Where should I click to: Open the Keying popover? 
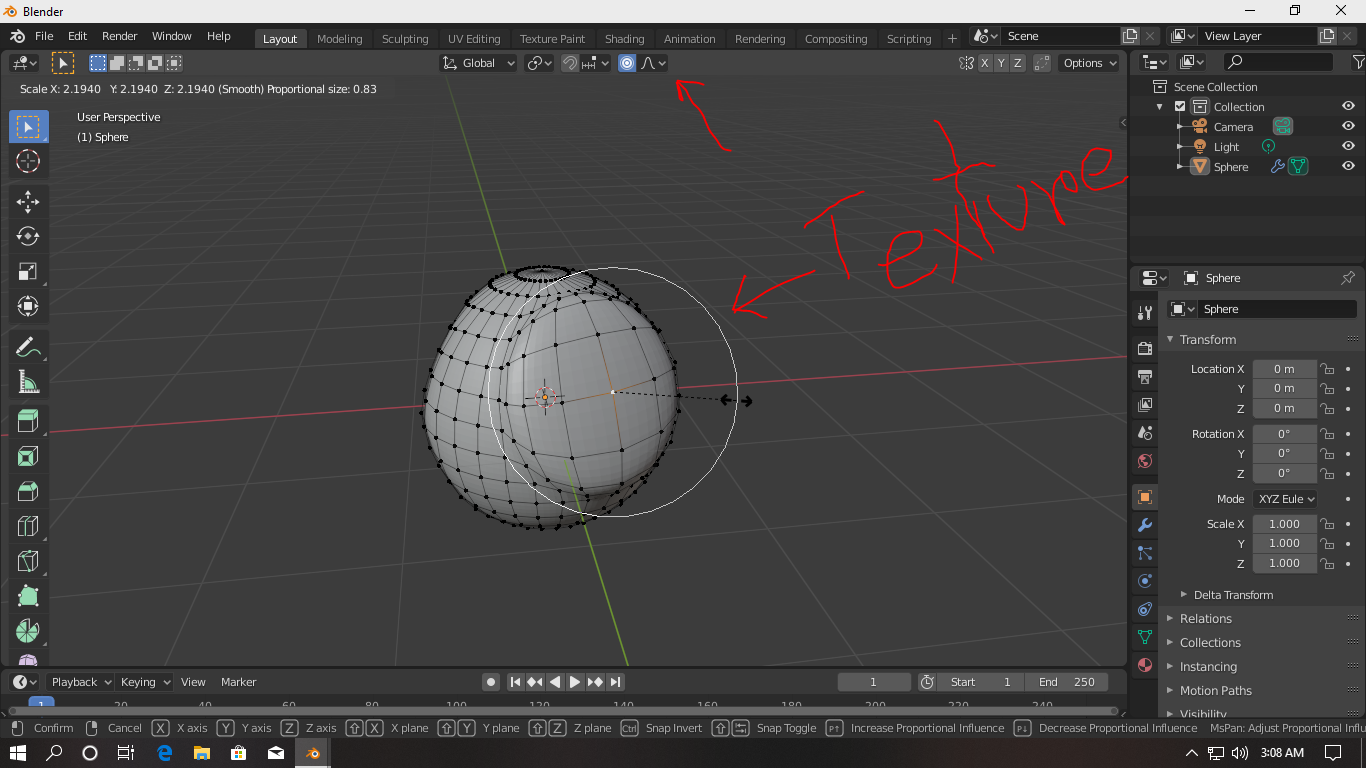[x=144, y=682]
